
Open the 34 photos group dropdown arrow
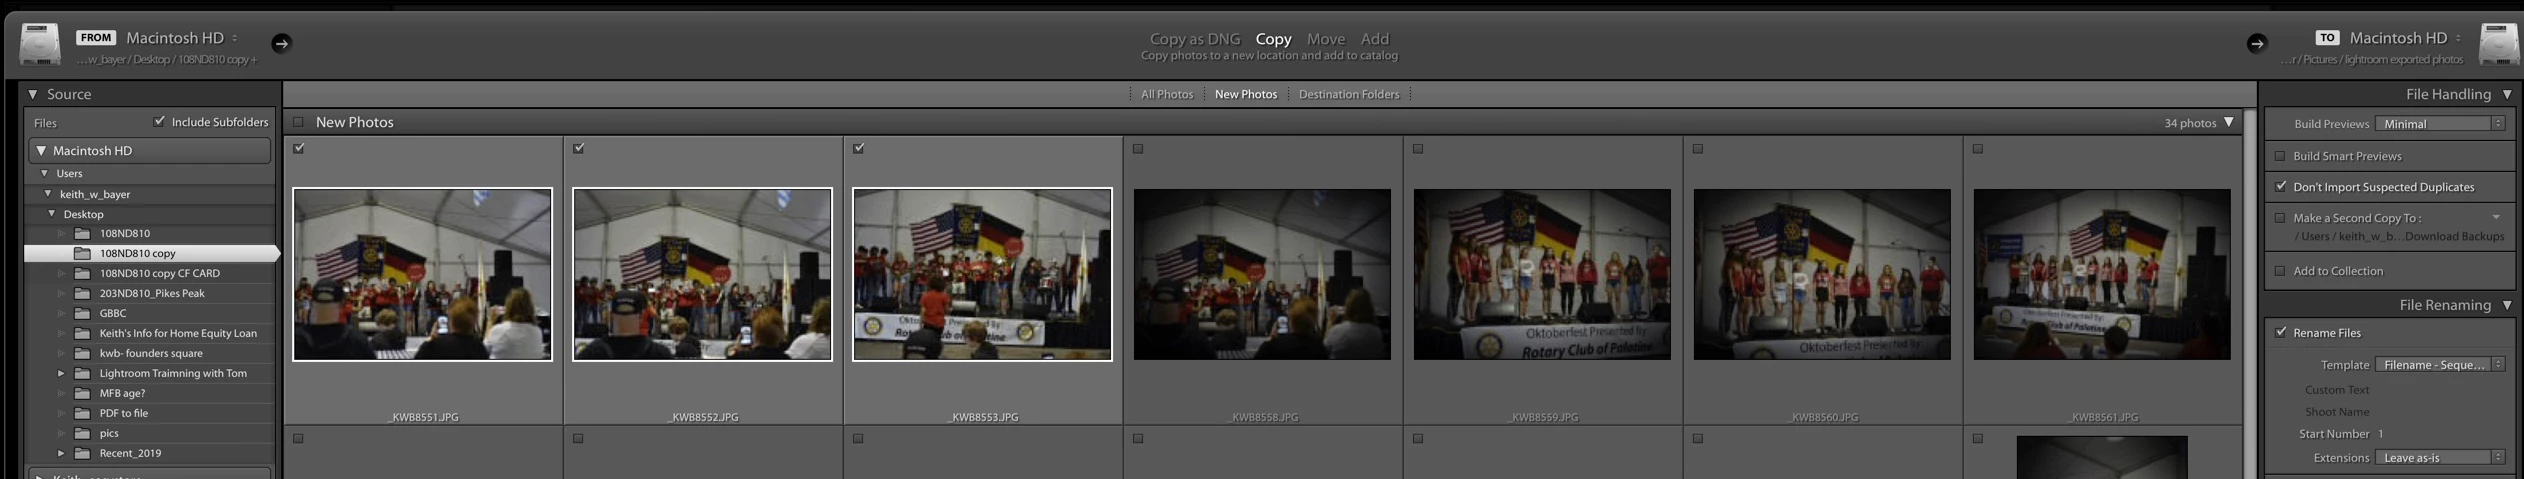[2229, 122]
